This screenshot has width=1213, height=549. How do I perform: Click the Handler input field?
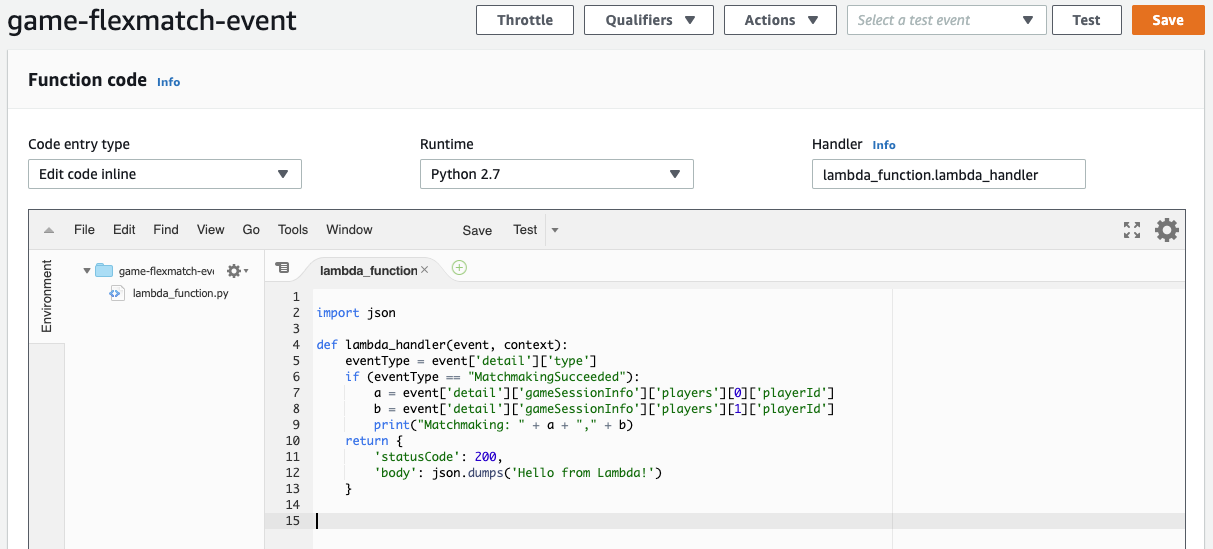click(x=947, y=174)
